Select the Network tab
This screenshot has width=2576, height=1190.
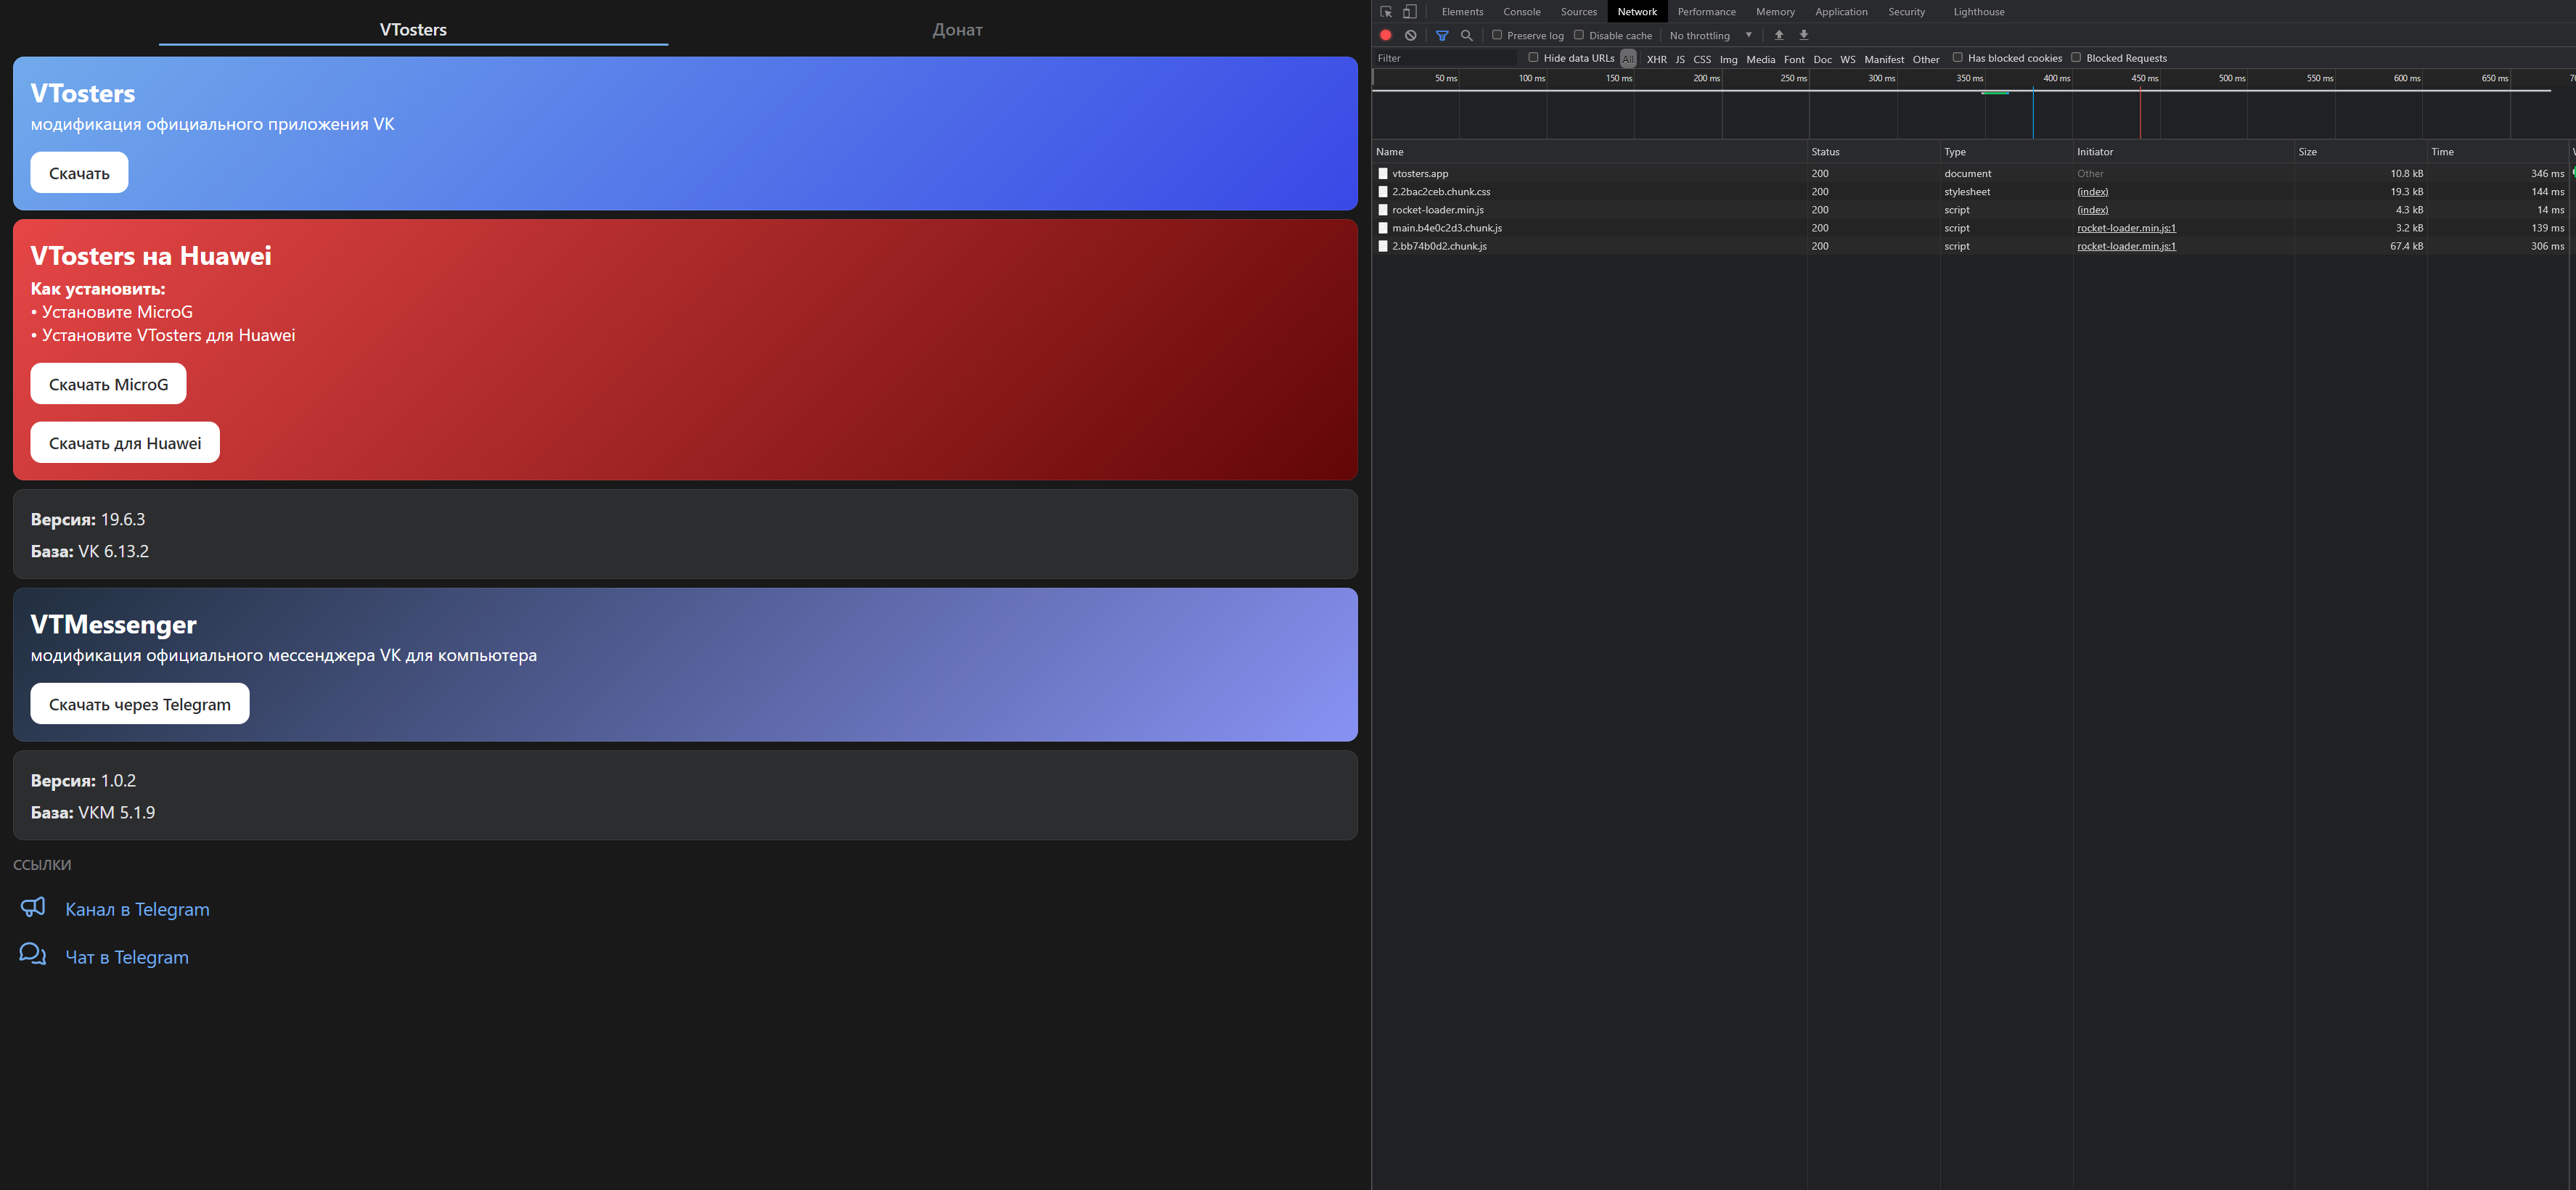[1637, 12]
